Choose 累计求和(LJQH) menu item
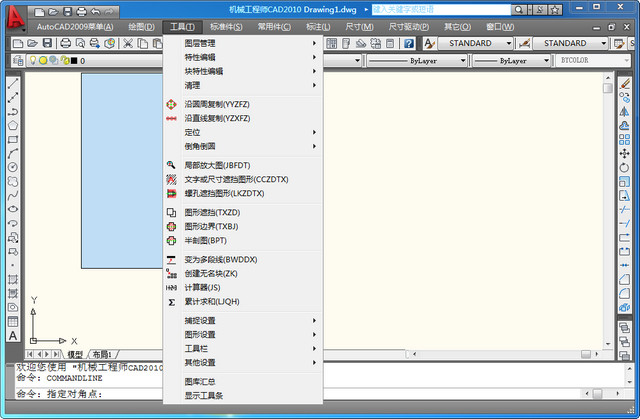 point(243,302)
